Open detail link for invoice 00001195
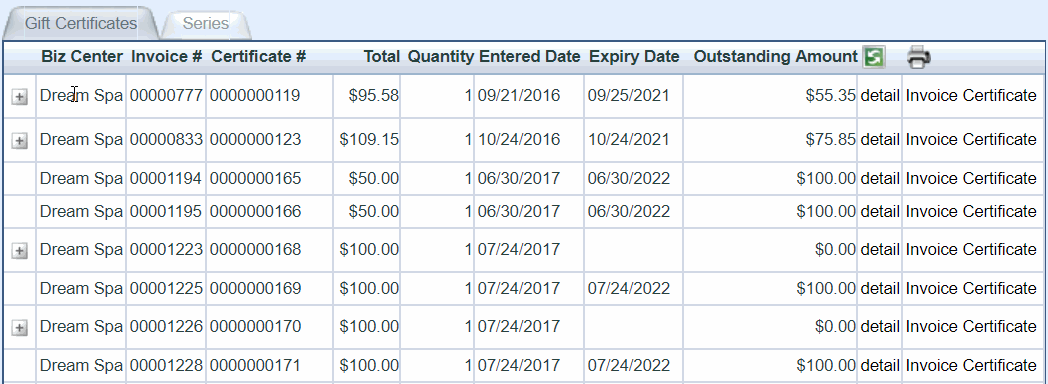This screenshot has height=384, width=1048. click(x=880, y=211)
